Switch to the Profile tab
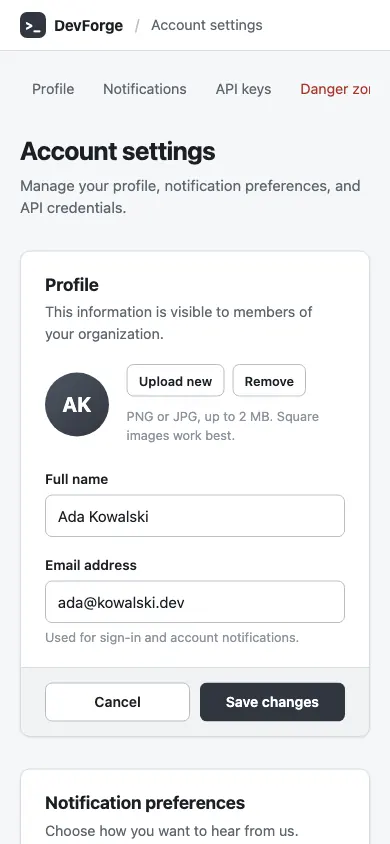390x844 pixels. 53,89
